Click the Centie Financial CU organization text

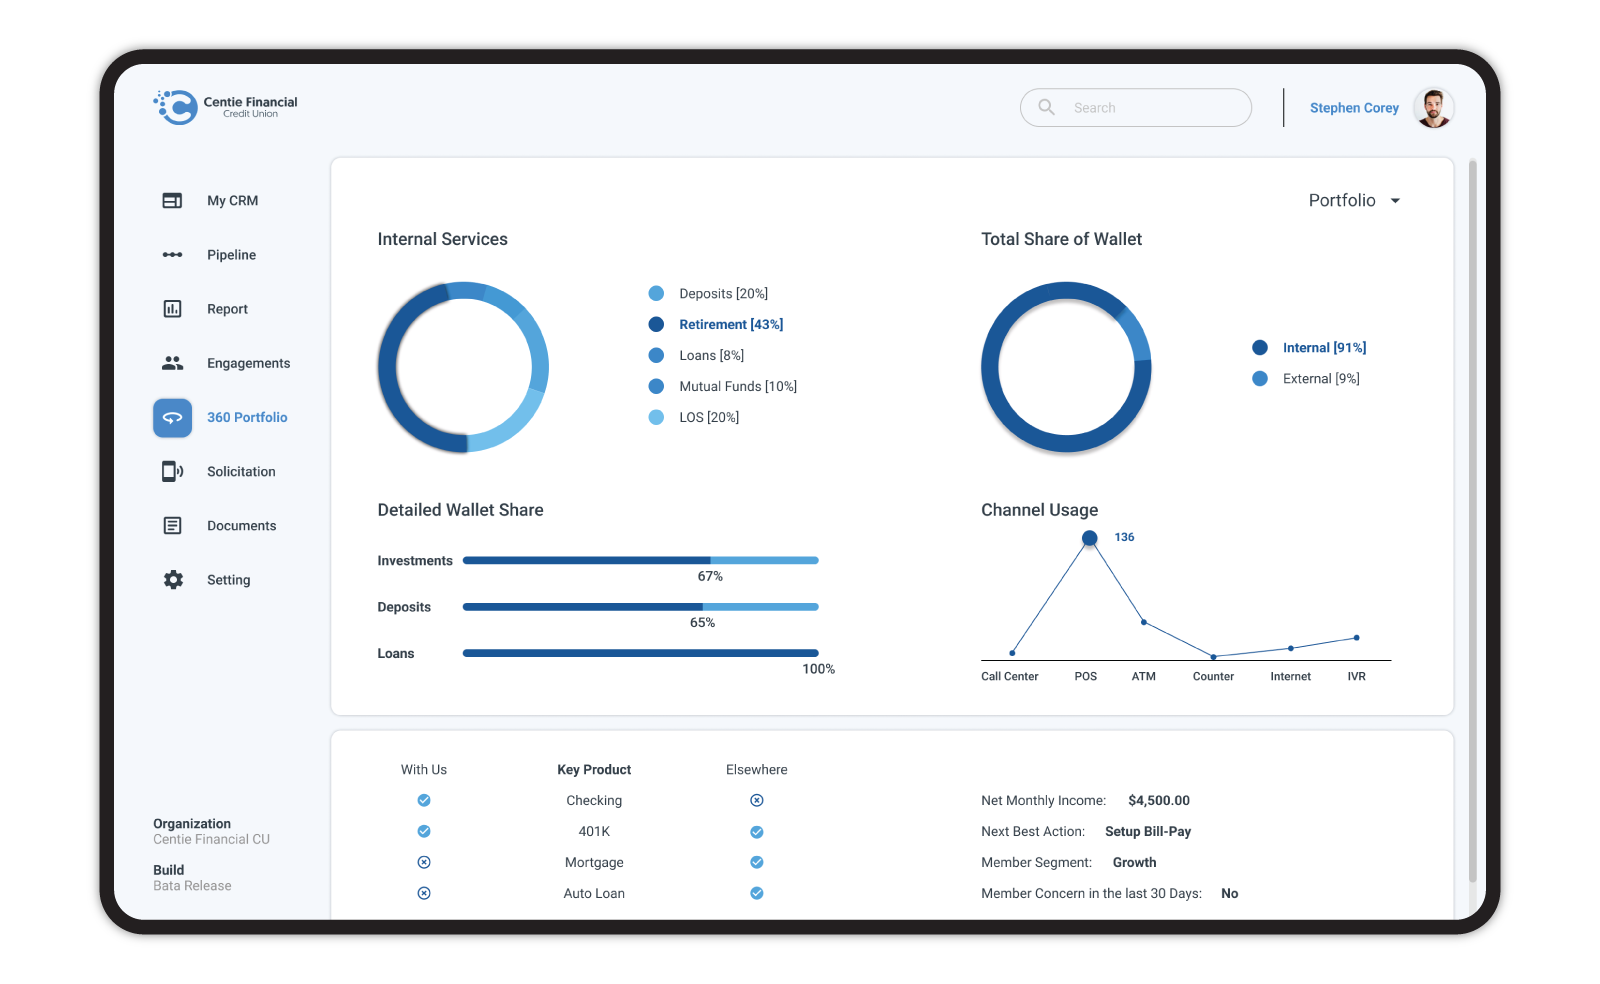[211, 839]
